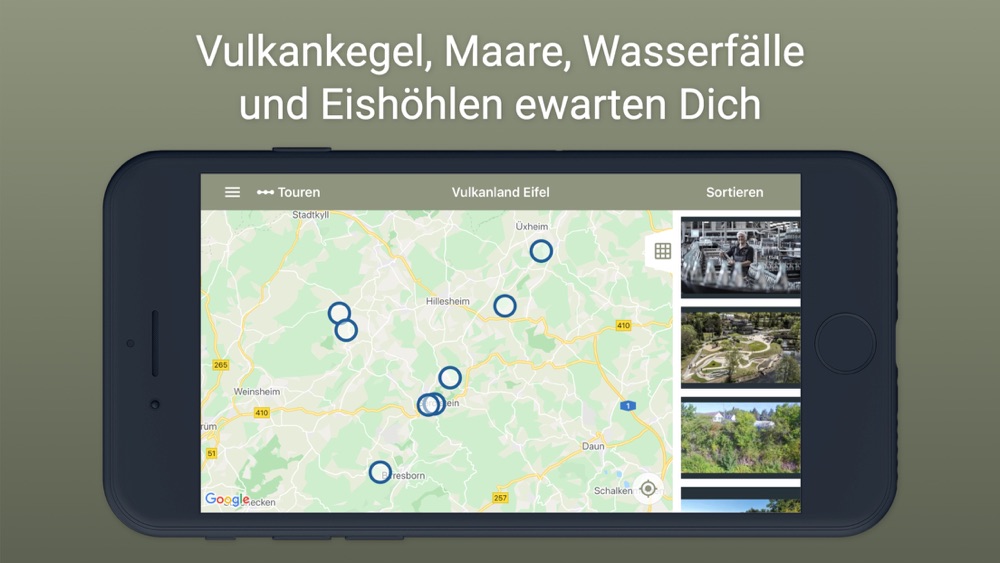Open bottling plant worker thumbnail
Image resolution: width=1000 pixels, height=563 pixels.
740,256
